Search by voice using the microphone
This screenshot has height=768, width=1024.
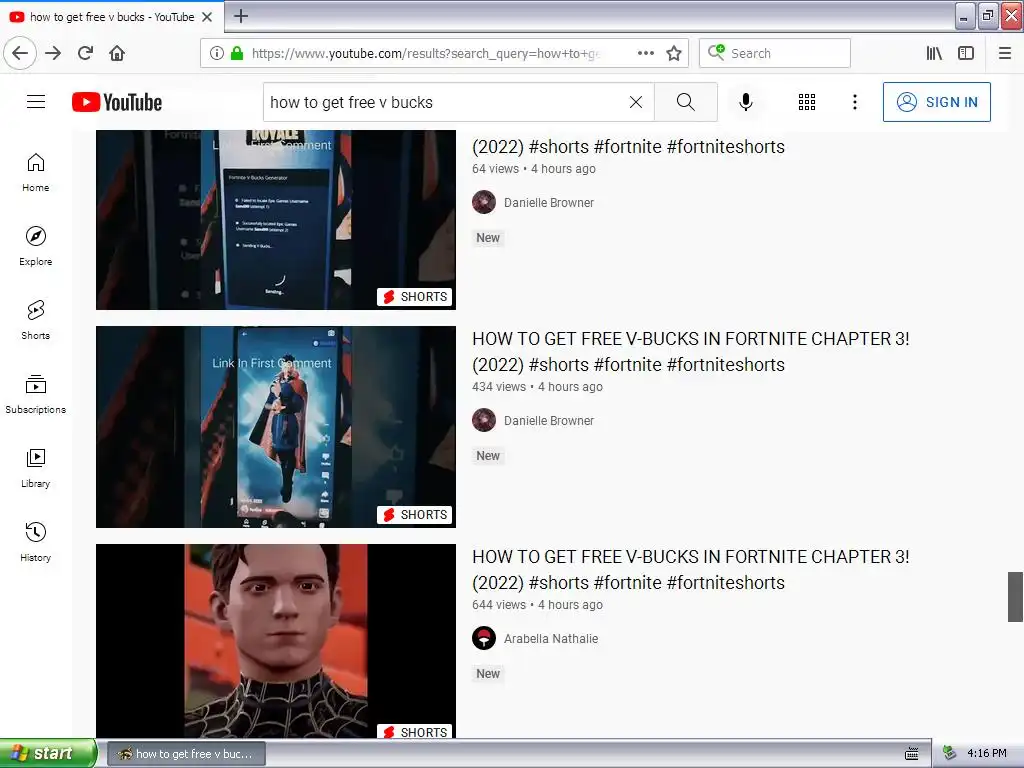(x=746, y=102)
